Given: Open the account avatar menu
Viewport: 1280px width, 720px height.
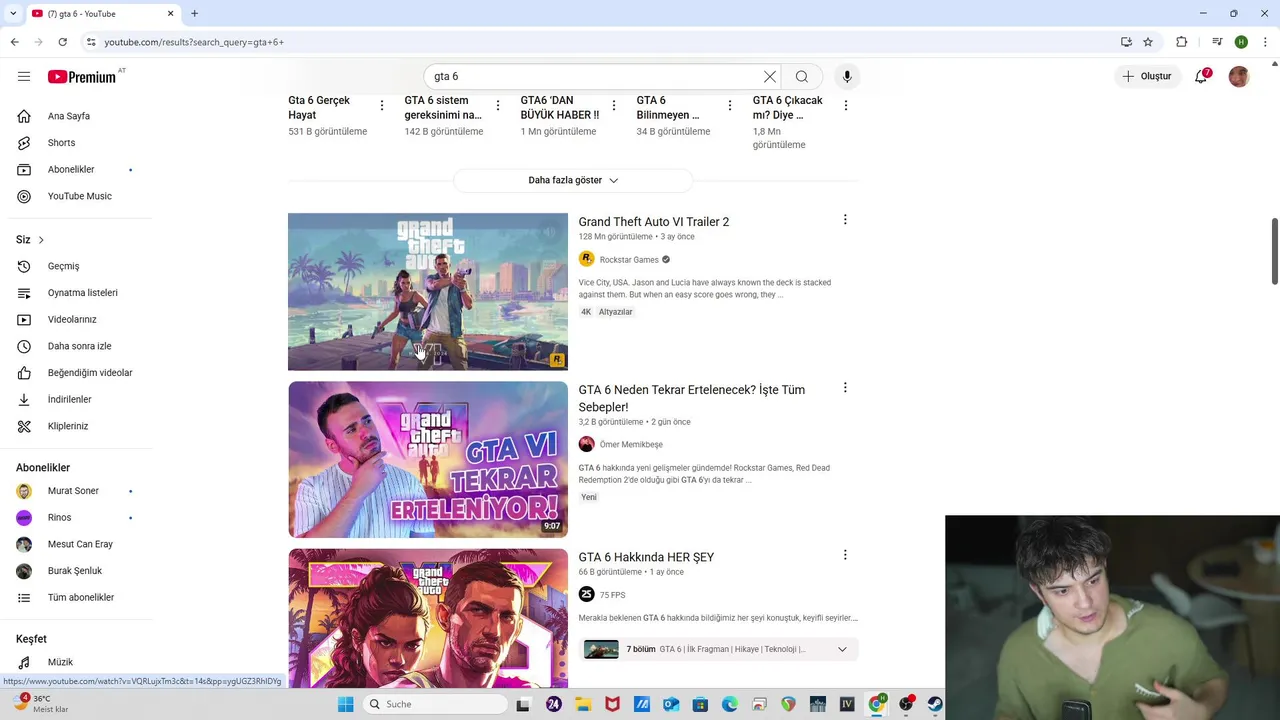Looking at the screenshot, I should 1239,76.
